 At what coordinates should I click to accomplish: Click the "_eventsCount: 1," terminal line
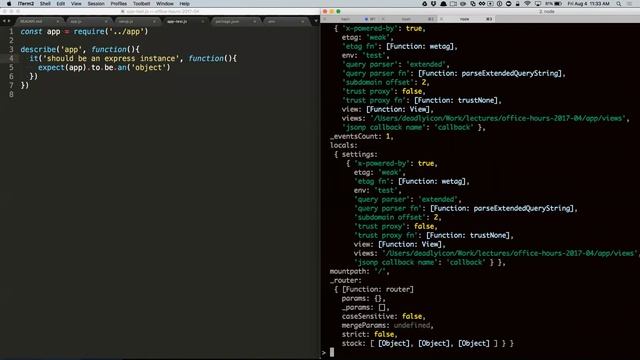(362, 136)
